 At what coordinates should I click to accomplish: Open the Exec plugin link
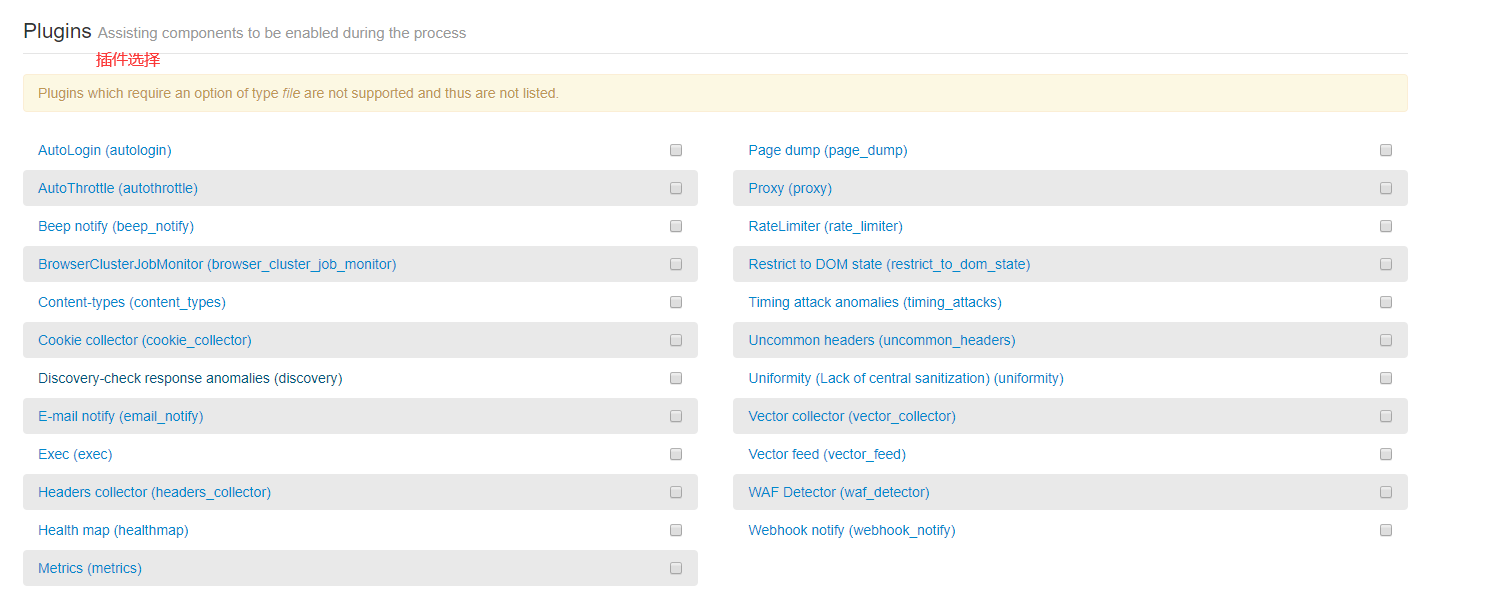click(75, 454)
